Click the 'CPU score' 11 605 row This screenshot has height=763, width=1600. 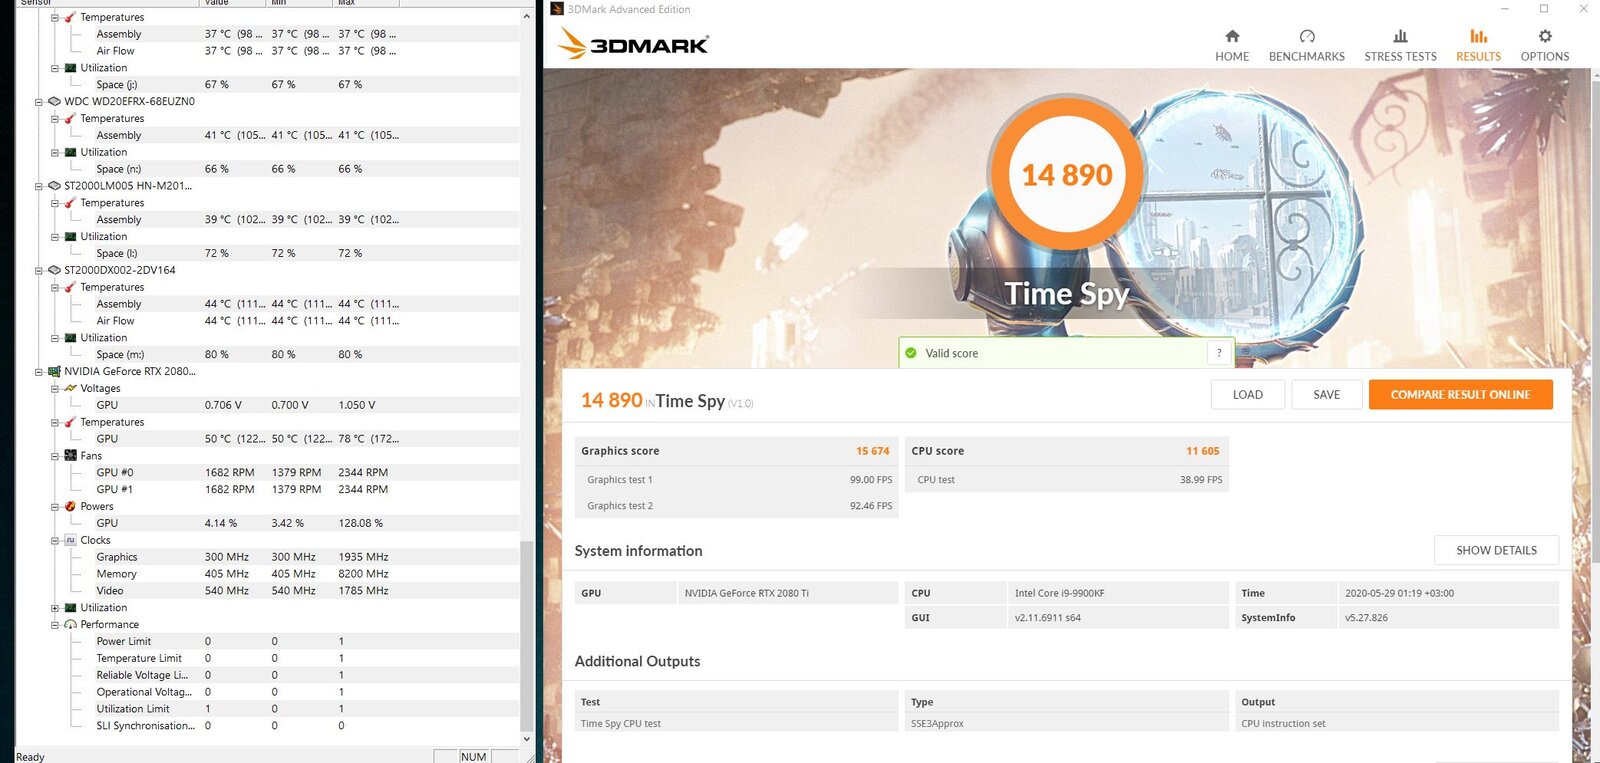coord(1066,451)
